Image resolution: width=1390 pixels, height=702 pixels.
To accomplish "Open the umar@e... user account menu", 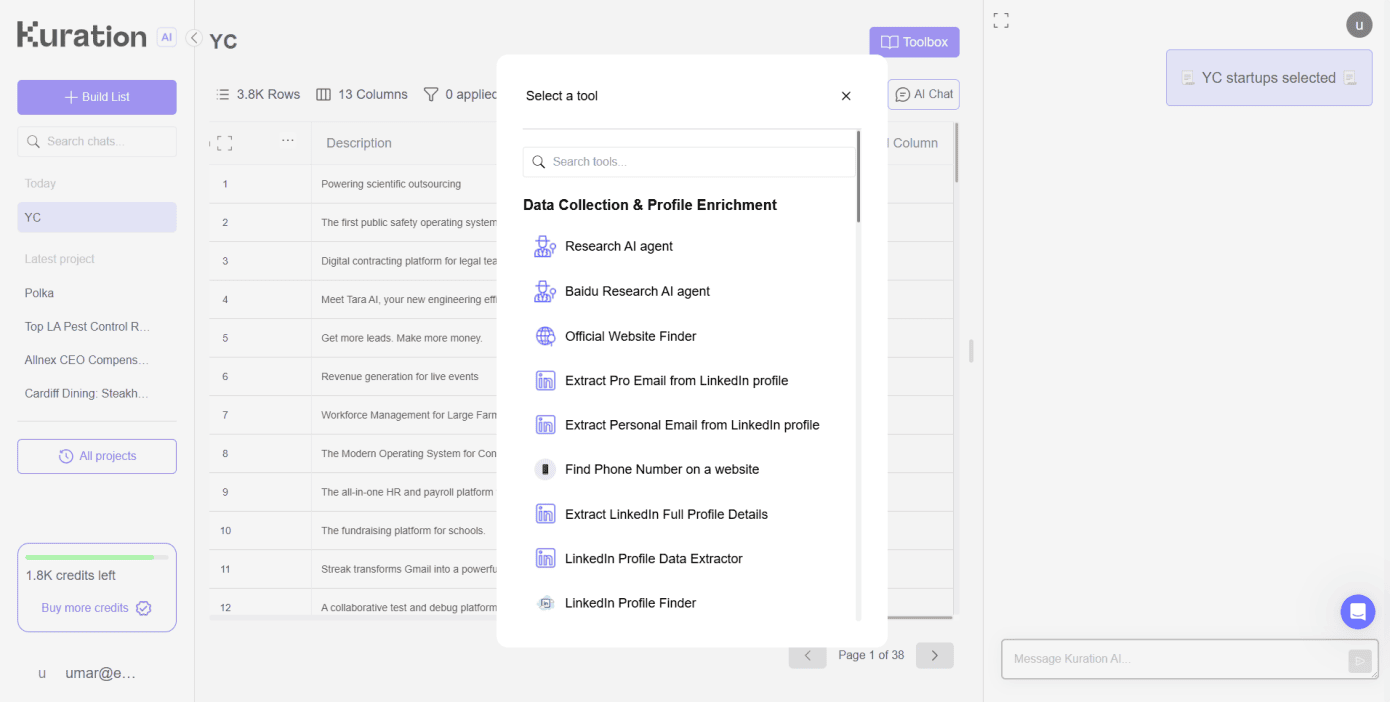I will [x=87, y=673].
